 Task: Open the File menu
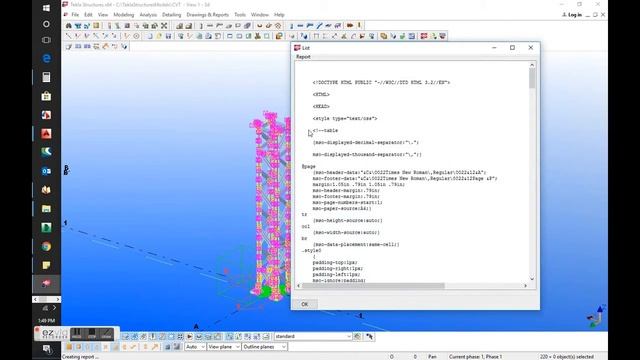point(75,15)
